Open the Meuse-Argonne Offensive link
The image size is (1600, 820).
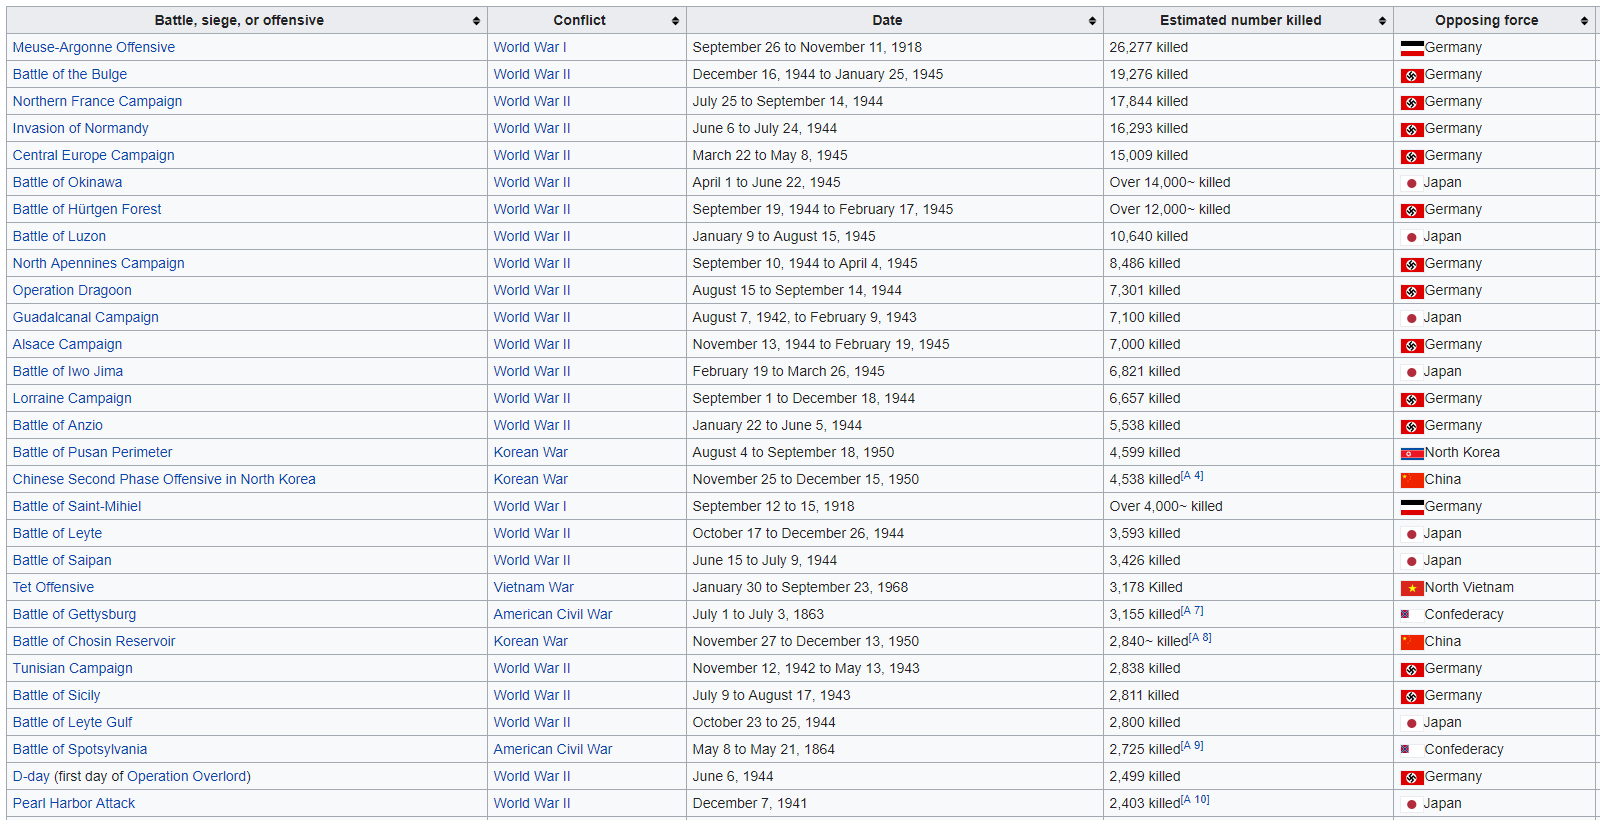(93, 47)
